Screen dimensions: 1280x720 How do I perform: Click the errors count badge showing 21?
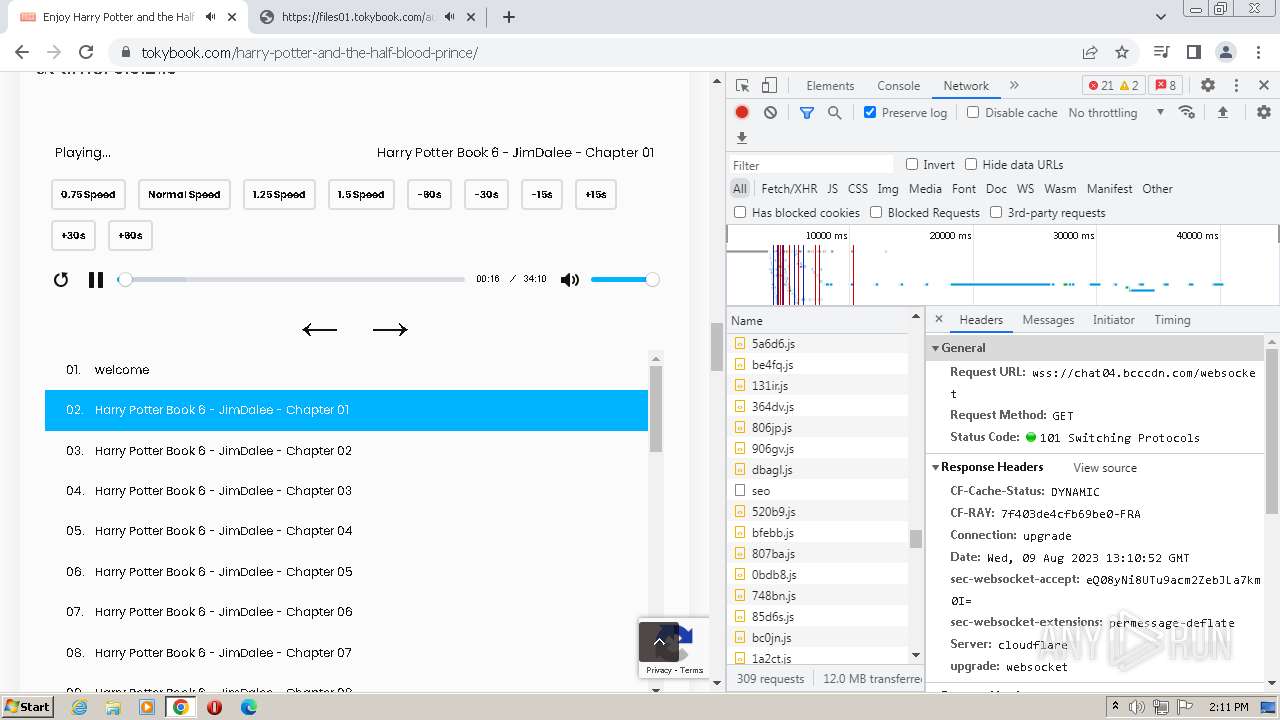pos(1100,86)
